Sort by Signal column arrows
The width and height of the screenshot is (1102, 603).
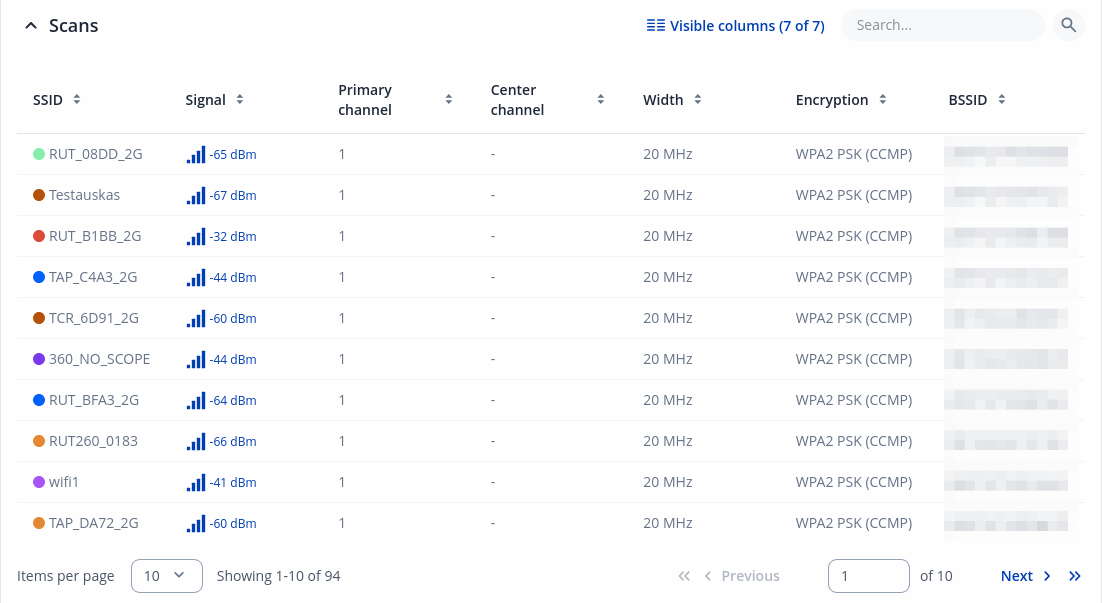(240, 100)
